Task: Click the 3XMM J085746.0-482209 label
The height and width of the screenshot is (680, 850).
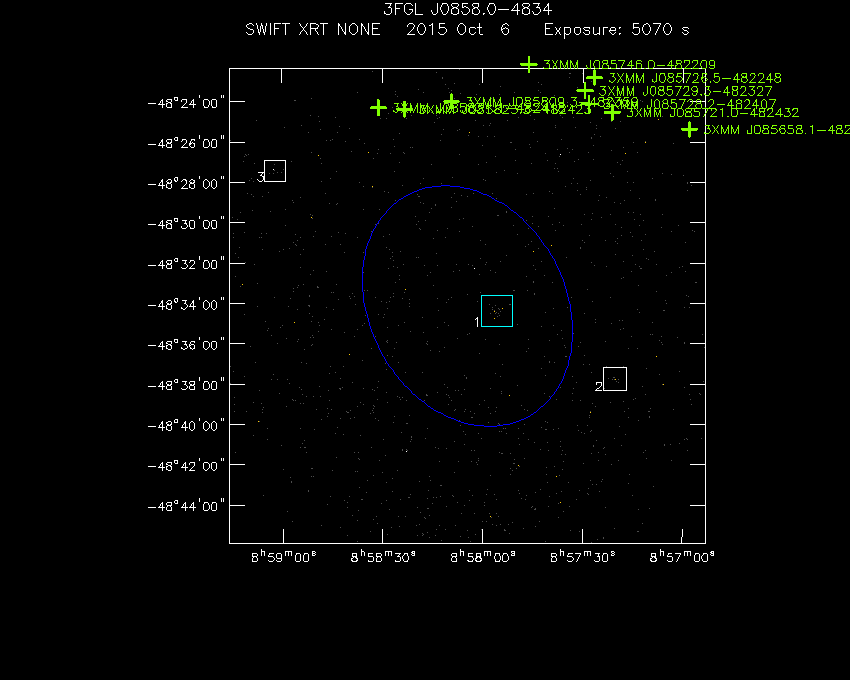Action: coord(629,65)
